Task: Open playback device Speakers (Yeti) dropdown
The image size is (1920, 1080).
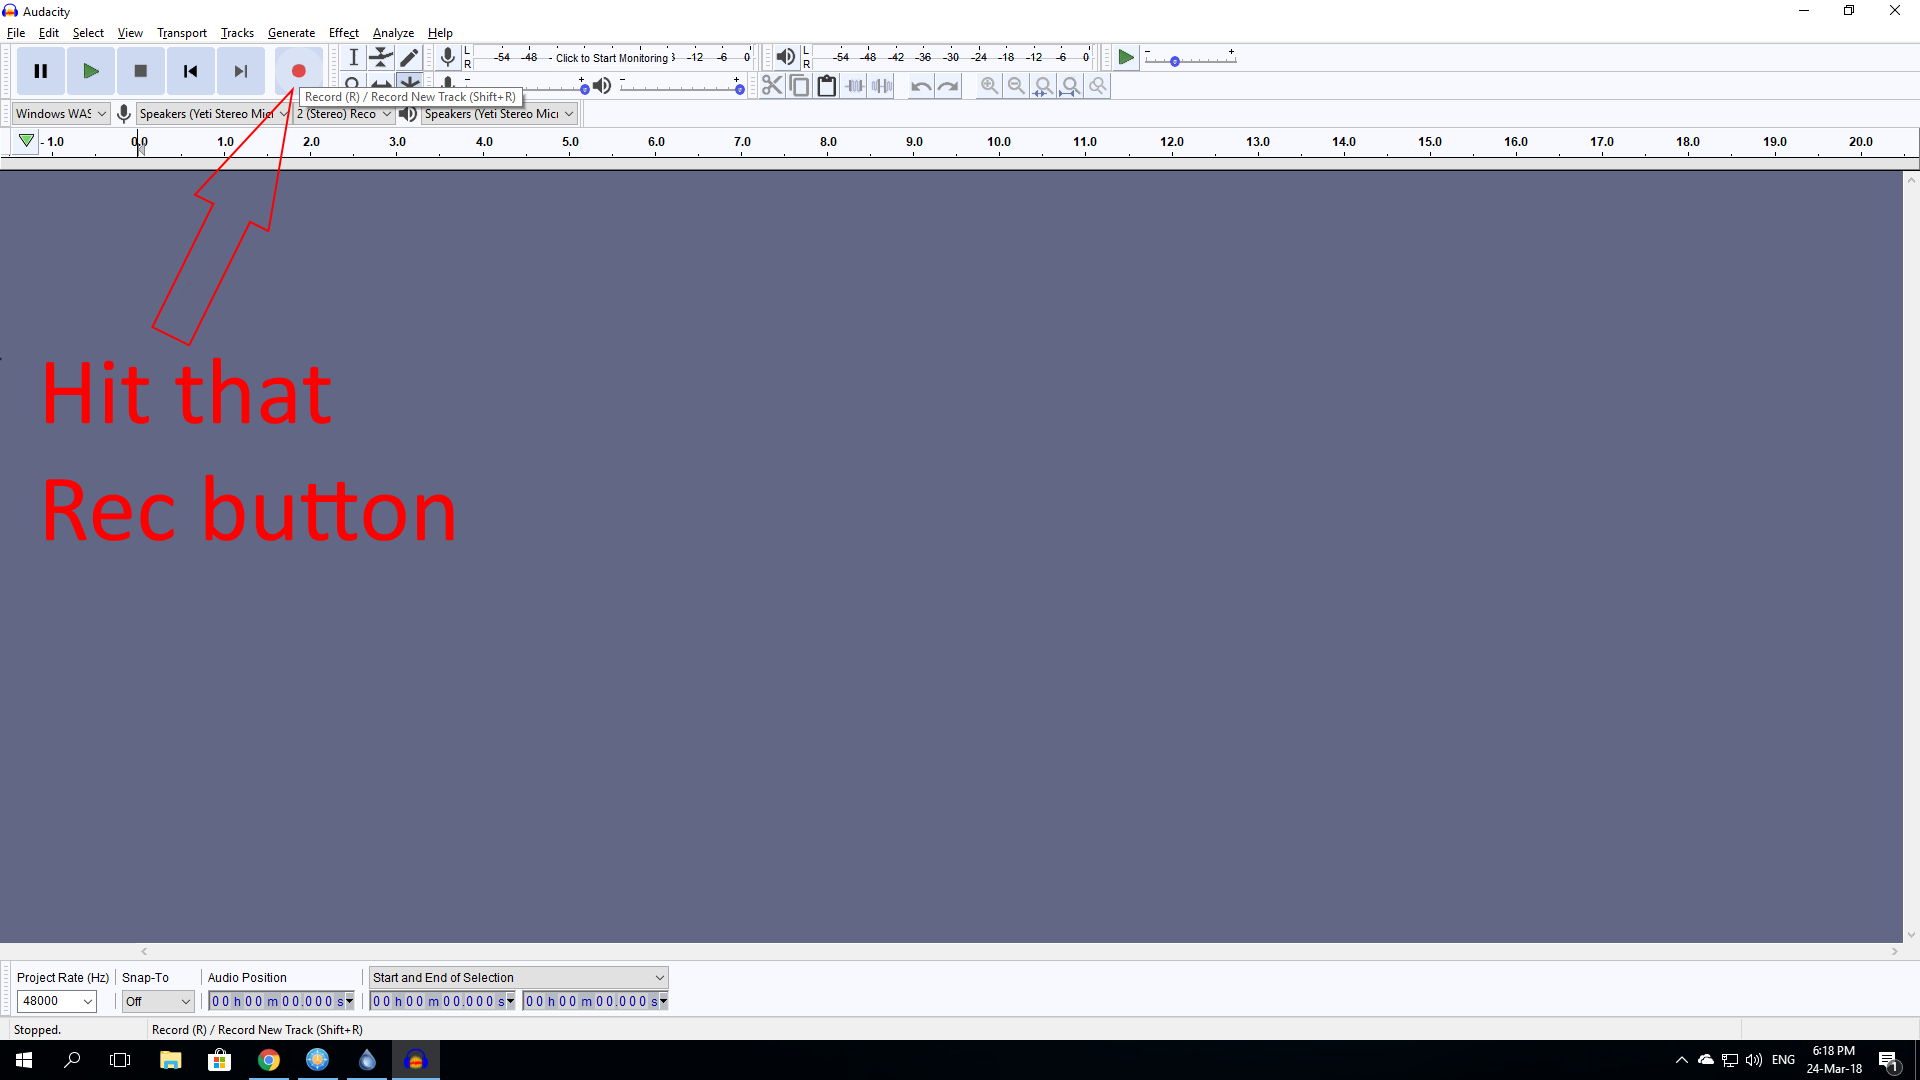Action: [x=498, y=114]
